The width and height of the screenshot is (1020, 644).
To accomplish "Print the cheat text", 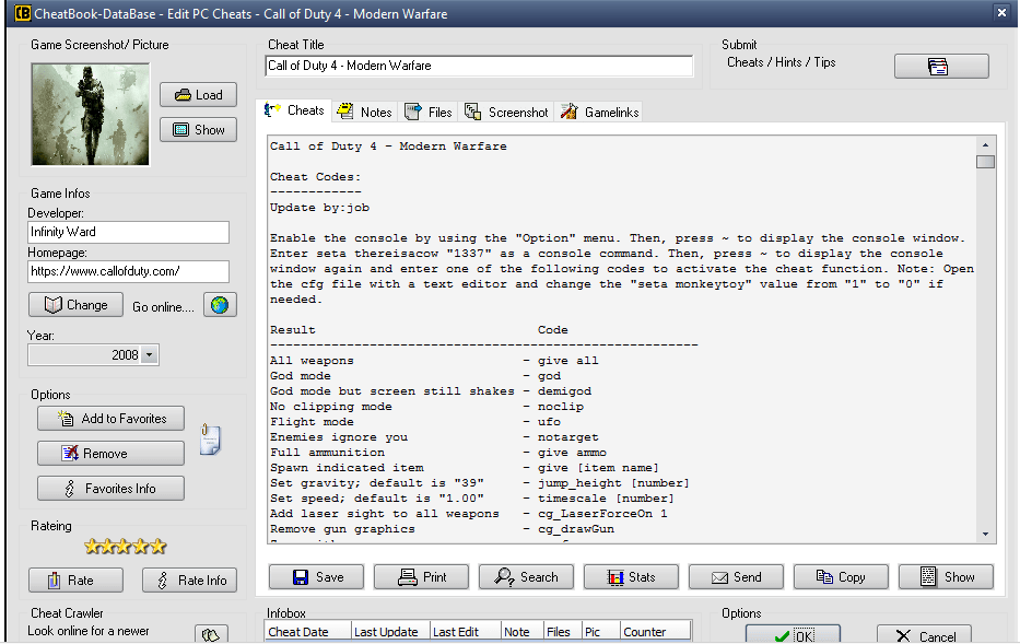I will click(x=421, y=577).
